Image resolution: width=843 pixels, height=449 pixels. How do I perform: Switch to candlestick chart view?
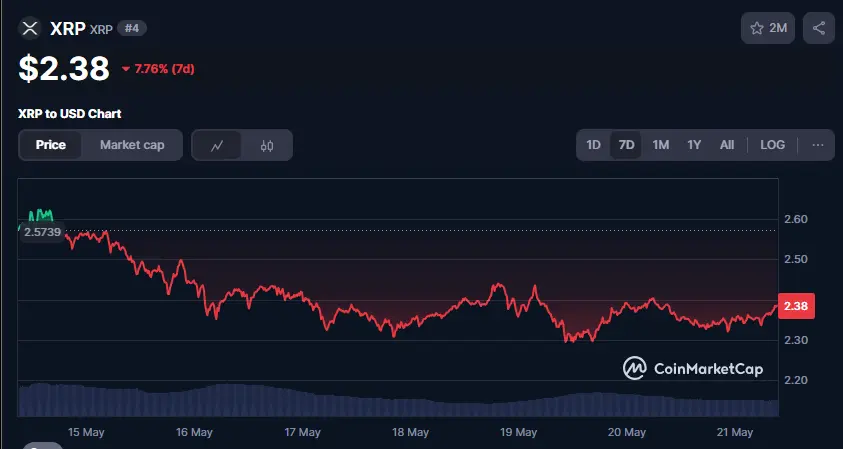click(x=267, y=145)
